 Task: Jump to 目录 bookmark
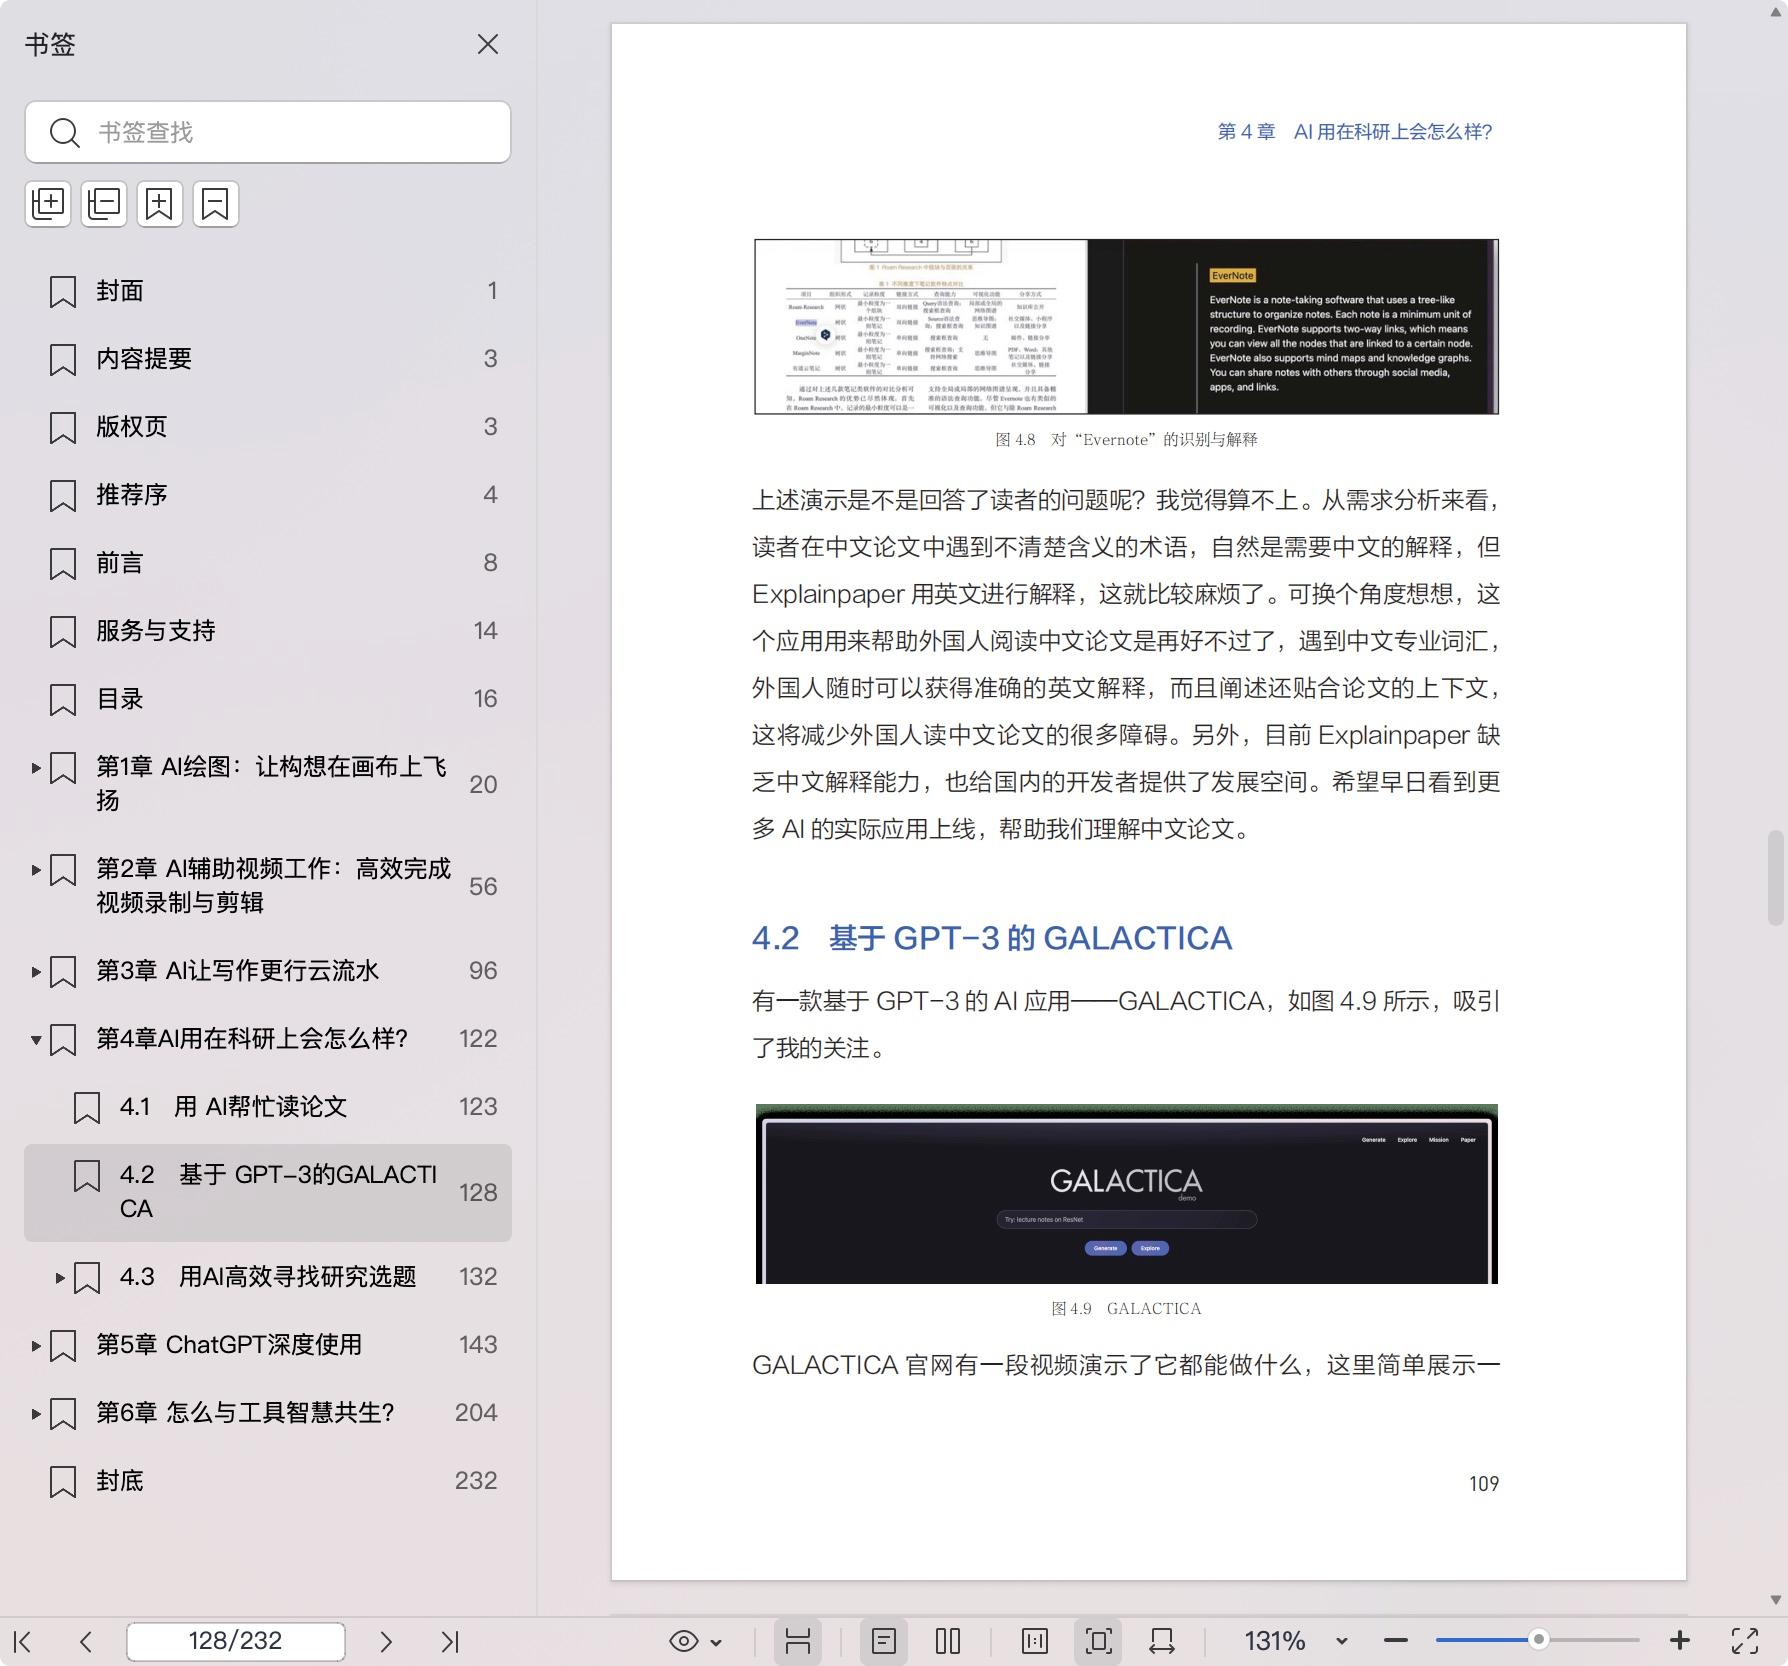tap(268, 699)
